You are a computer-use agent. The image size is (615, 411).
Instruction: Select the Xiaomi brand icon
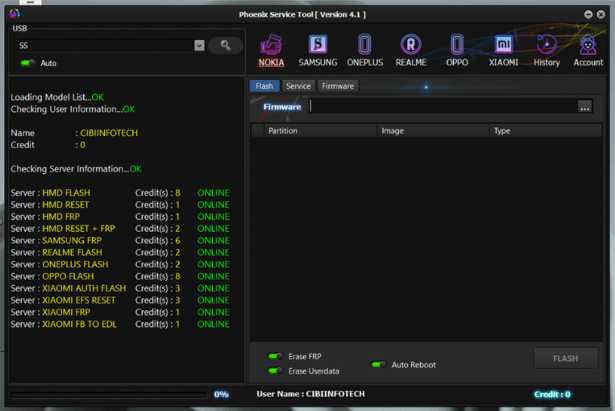[x=503, y=49]
